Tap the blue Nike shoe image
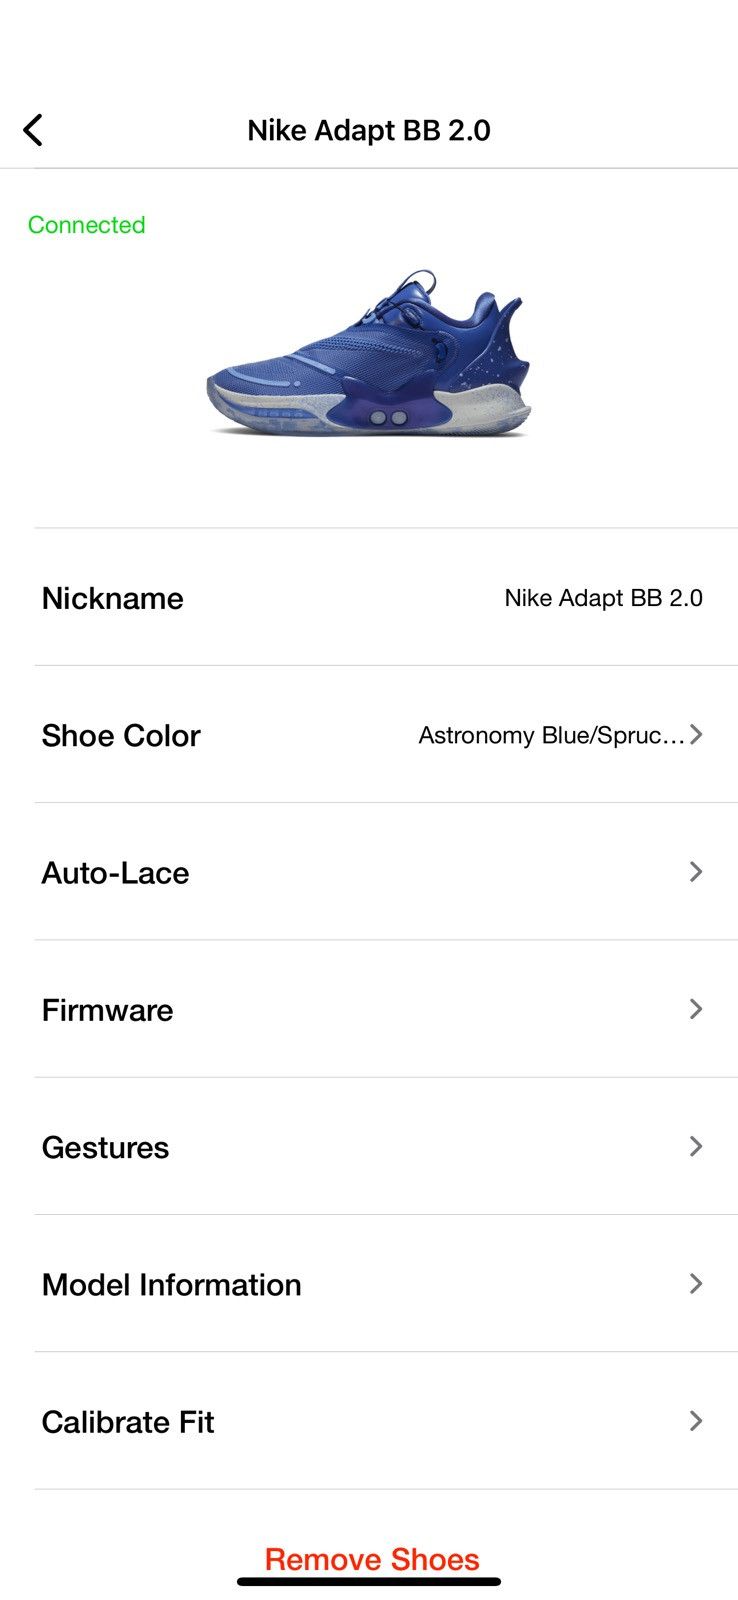738x1600 pixels. click(369, 352)
